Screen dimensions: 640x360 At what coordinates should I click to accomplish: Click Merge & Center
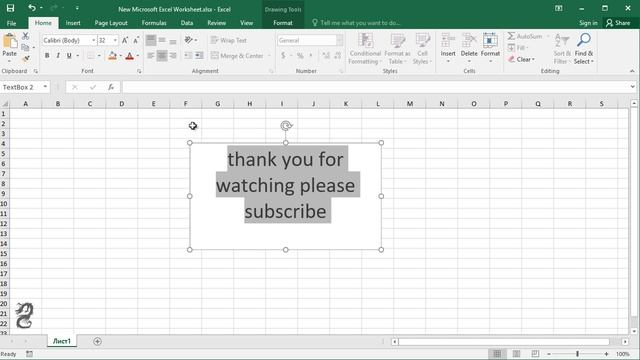point(237,56)
